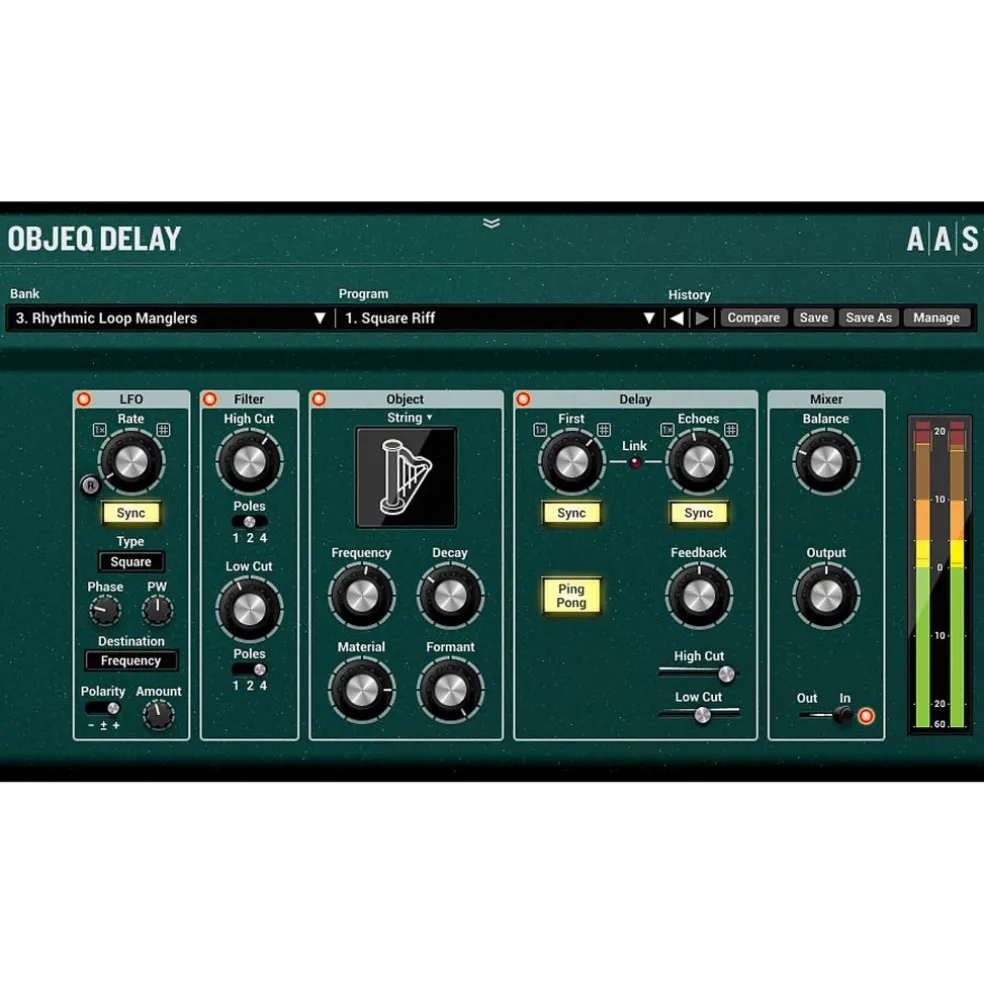Click the AAS logo
The width and height of the screenshot is (984, 984).
pos(942,239)
